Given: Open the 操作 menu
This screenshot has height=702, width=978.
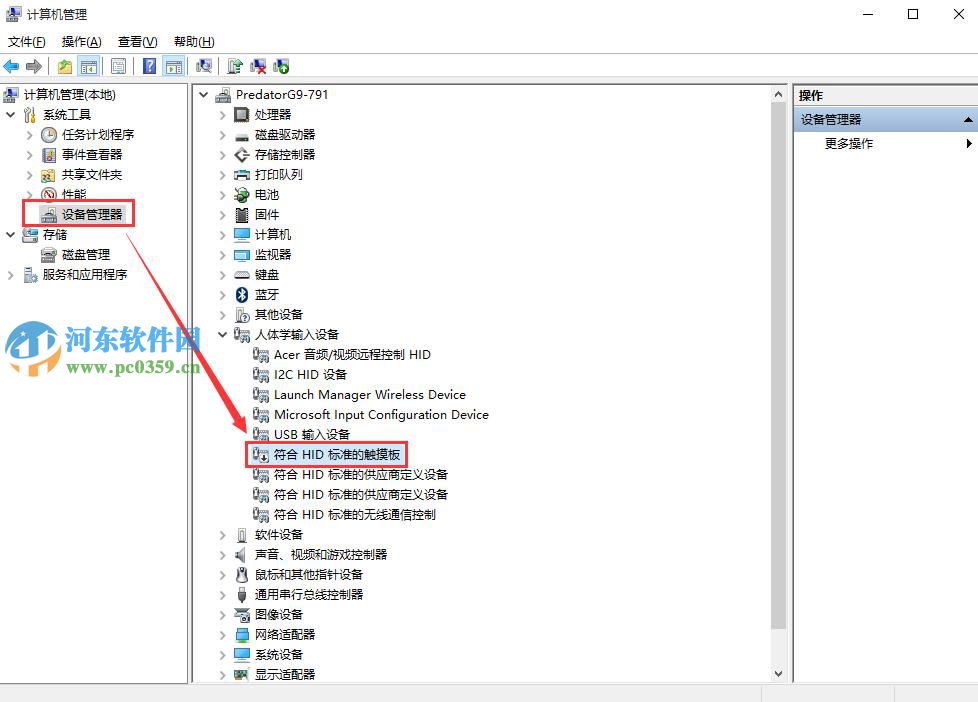Looking at the screenshot, I should point(79,41).
